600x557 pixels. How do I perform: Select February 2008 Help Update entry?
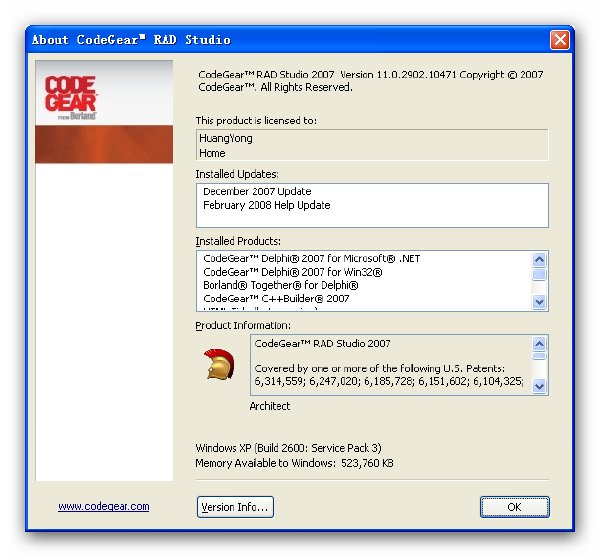pos(267,205)
